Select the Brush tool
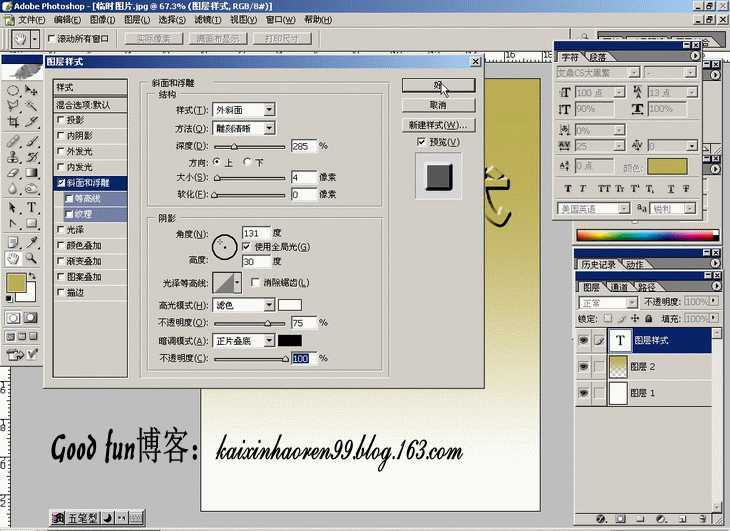This screenshot has width=730, height=531. click(31, 141)
